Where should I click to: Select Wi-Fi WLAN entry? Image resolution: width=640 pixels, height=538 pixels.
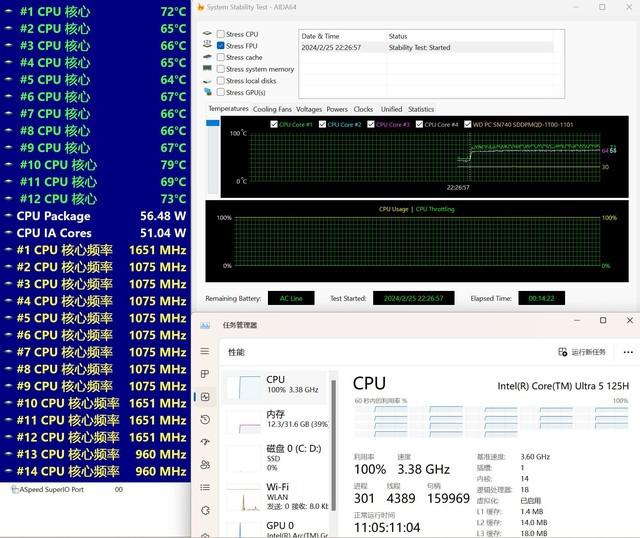[276, 496]
